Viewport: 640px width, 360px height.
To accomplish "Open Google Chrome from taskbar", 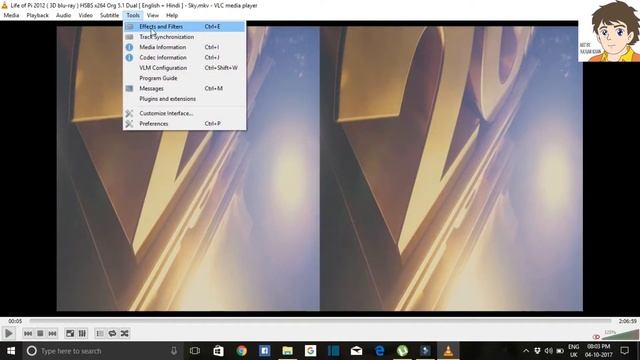I will [x=241, y=351].
